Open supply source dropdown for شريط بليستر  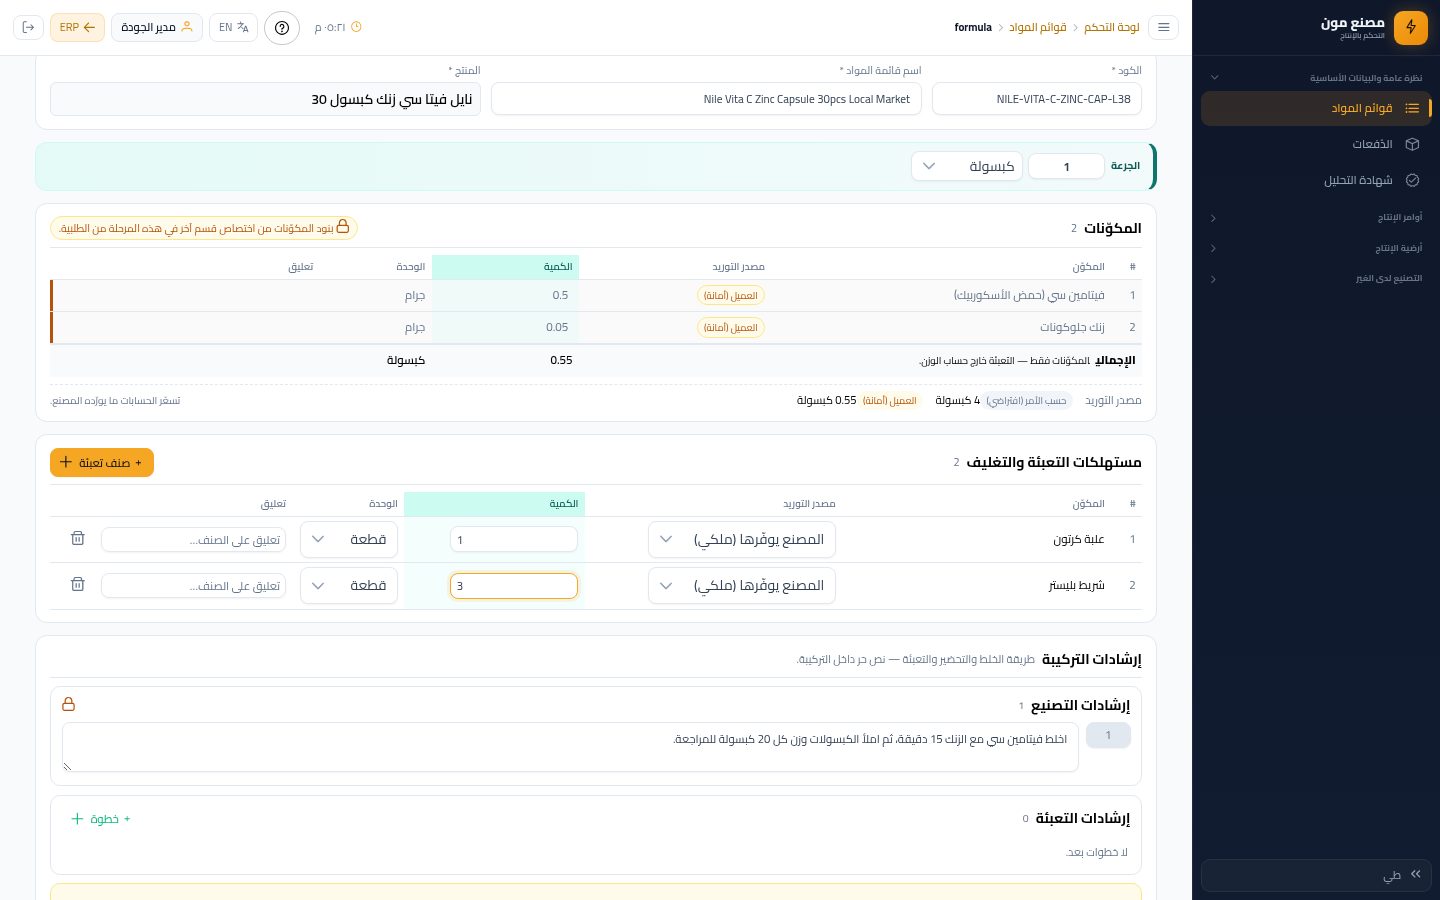point(742,585)
